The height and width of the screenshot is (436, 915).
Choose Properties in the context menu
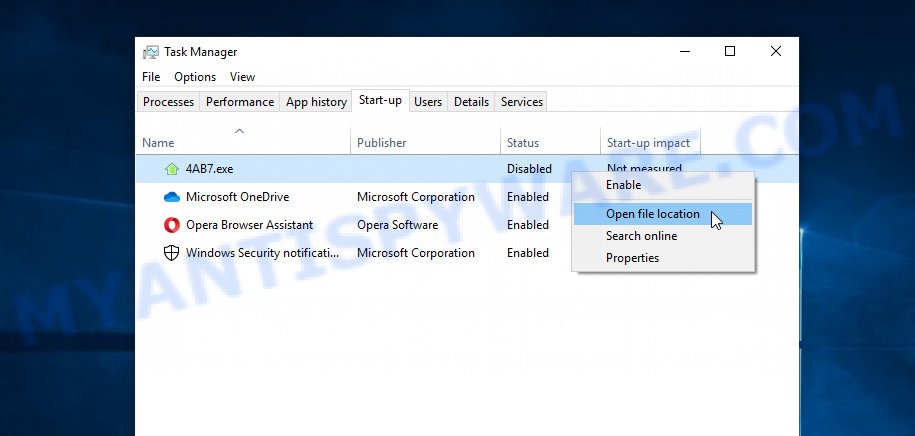coord(663,258)
